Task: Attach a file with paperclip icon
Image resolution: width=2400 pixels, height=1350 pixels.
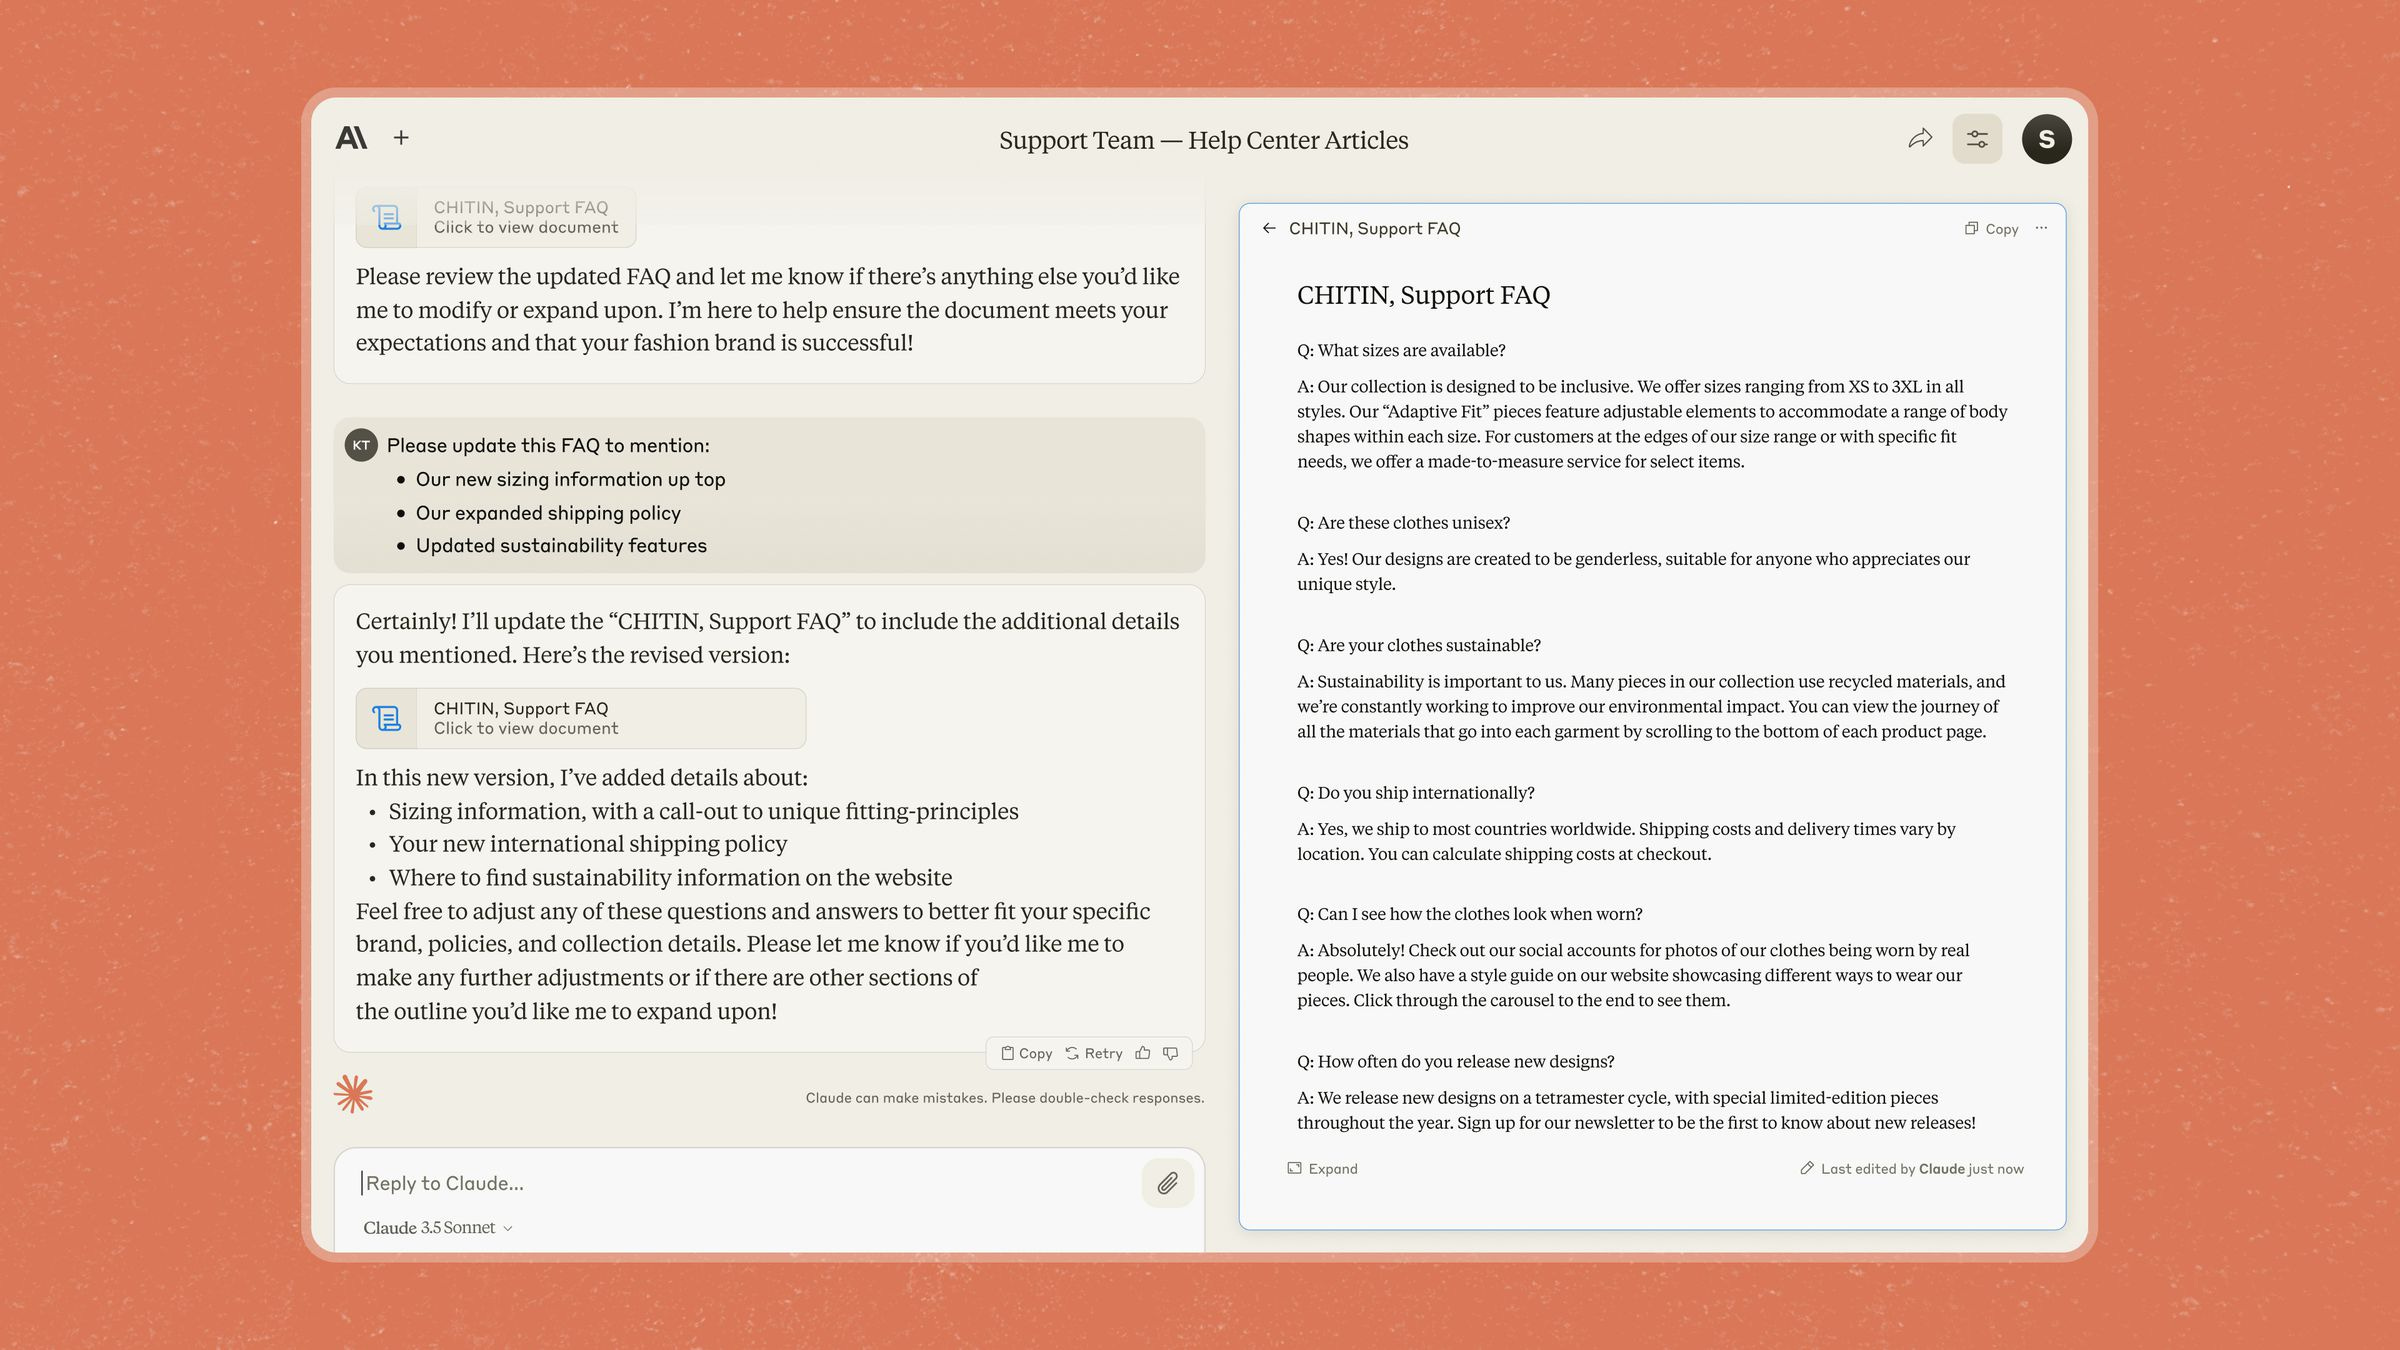Action: point(1167,1183)
